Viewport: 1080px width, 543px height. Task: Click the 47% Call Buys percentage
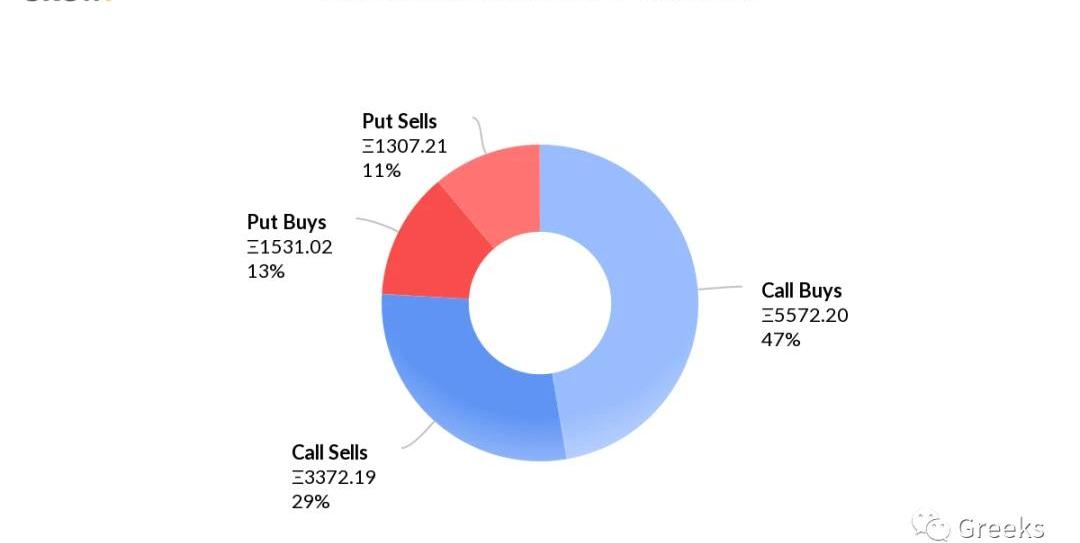[781, 340]
